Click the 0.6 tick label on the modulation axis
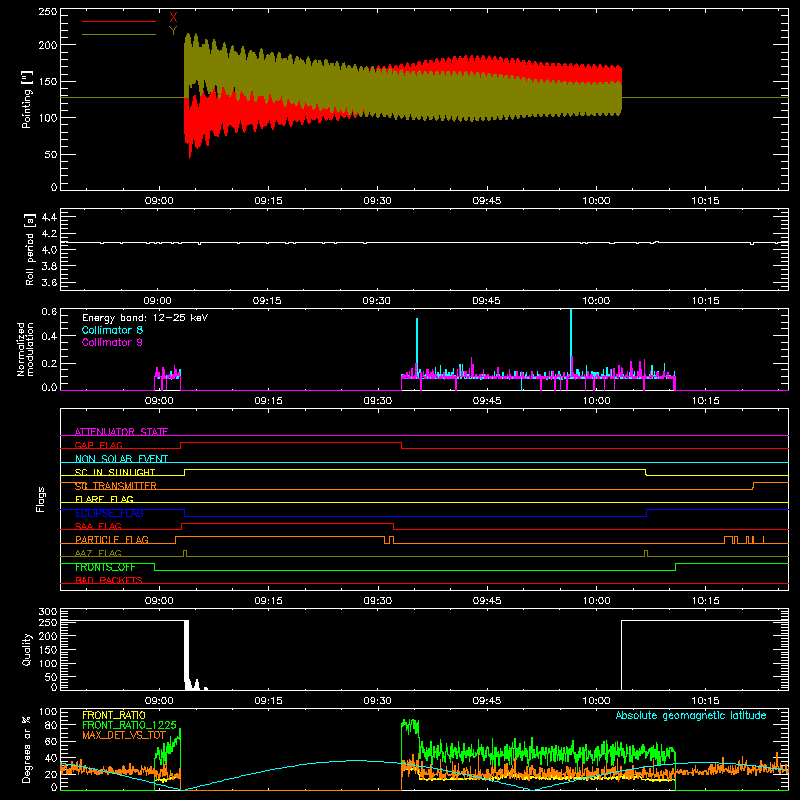The height and width of the screenshot is (800, 800). coord(49,312)
